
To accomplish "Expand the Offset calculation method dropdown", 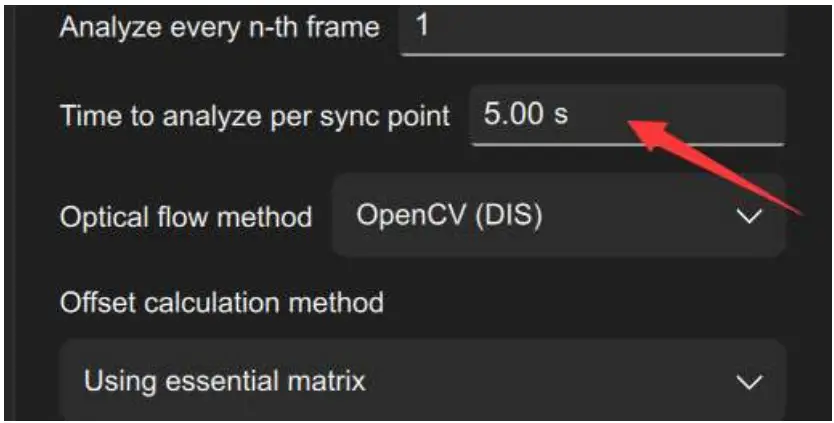I will coord(421,381).
